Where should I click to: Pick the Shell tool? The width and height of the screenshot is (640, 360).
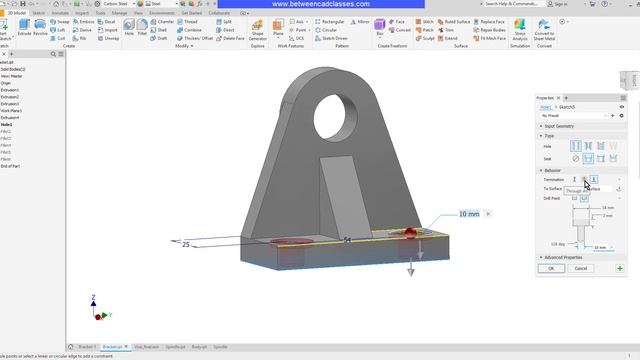click(x=159, y=30)
